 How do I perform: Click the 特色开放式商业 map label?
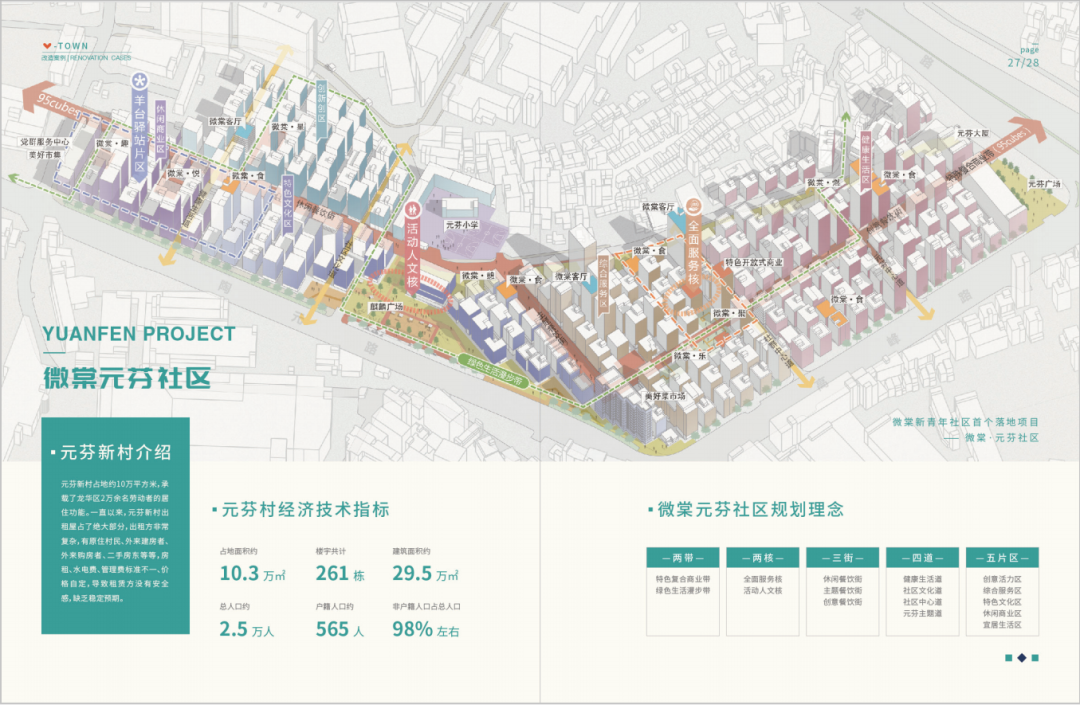[x=754, y=262]
